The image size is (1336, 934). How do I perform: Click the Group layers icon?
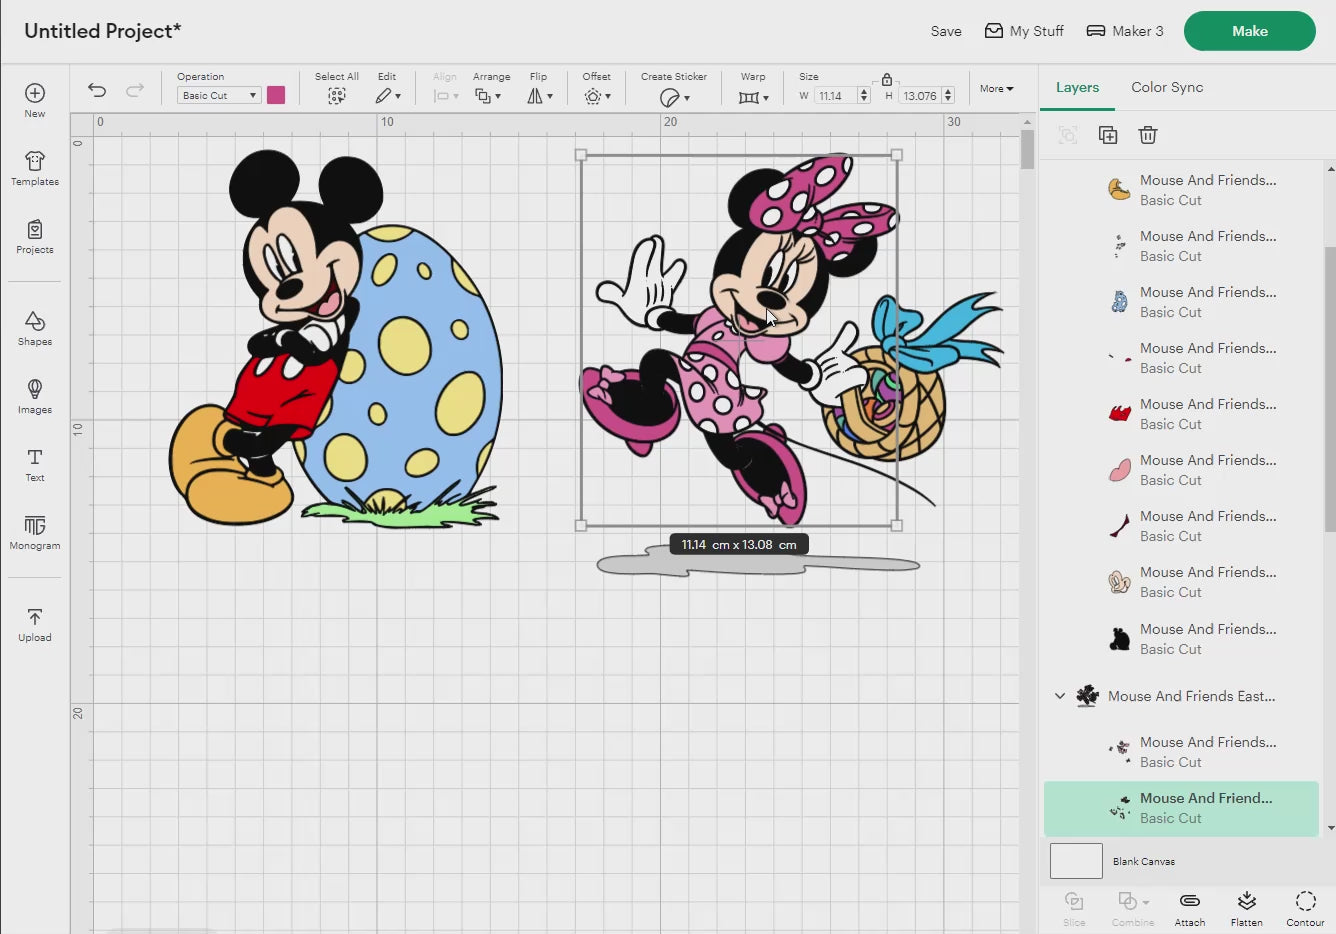pyautogui.click(x=1068, y=135)
